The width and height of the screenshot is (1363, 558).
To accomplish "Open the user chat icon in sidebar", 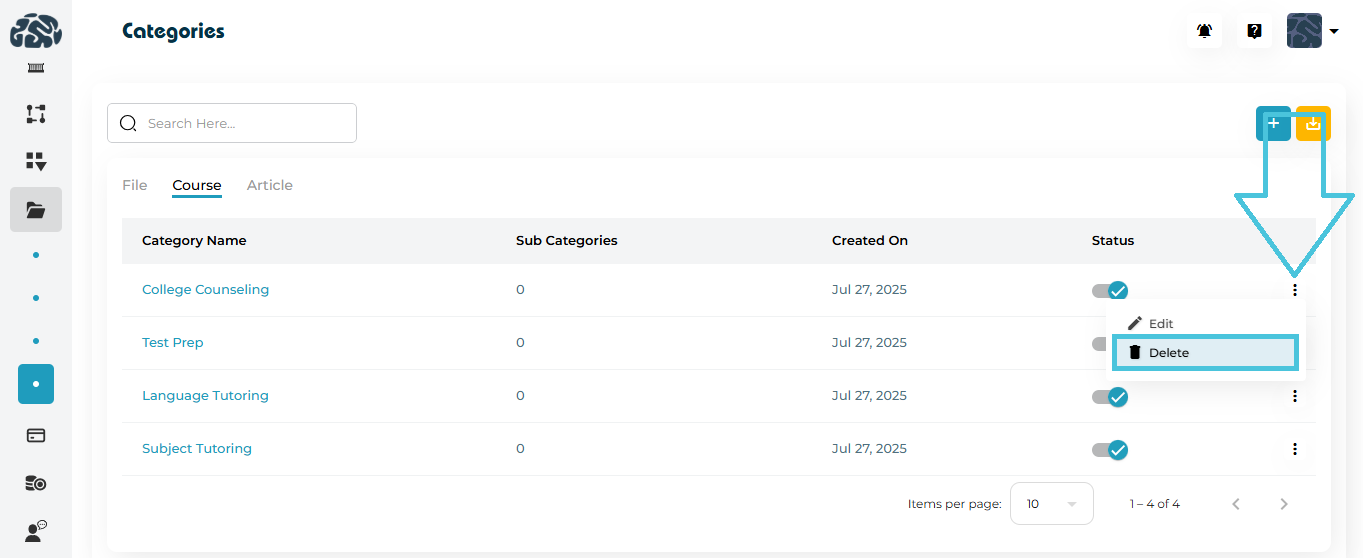I will click(36, 531).
